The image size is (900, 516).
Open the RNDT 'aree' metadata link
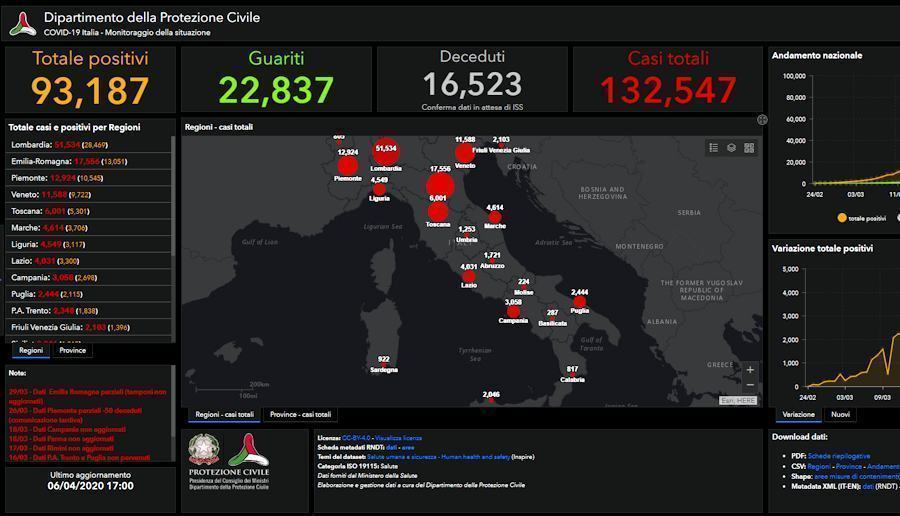408,447
